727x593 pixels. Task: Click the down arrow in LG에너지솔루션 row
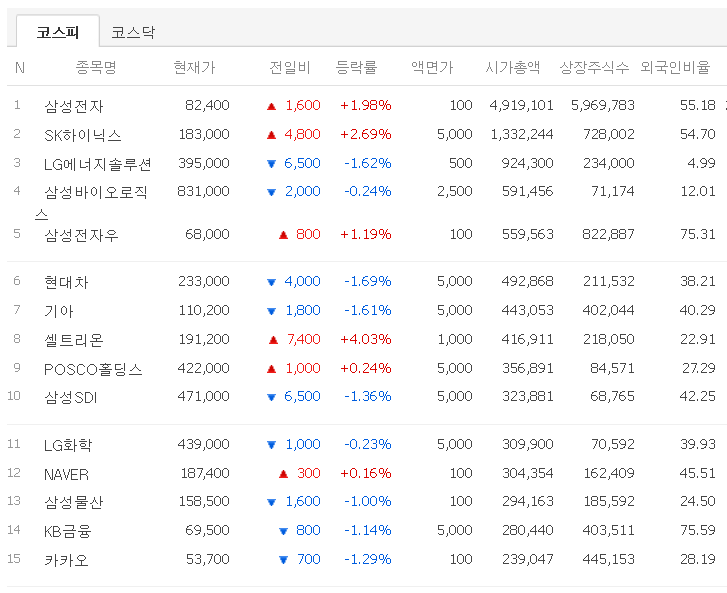[x=272, y=164]
